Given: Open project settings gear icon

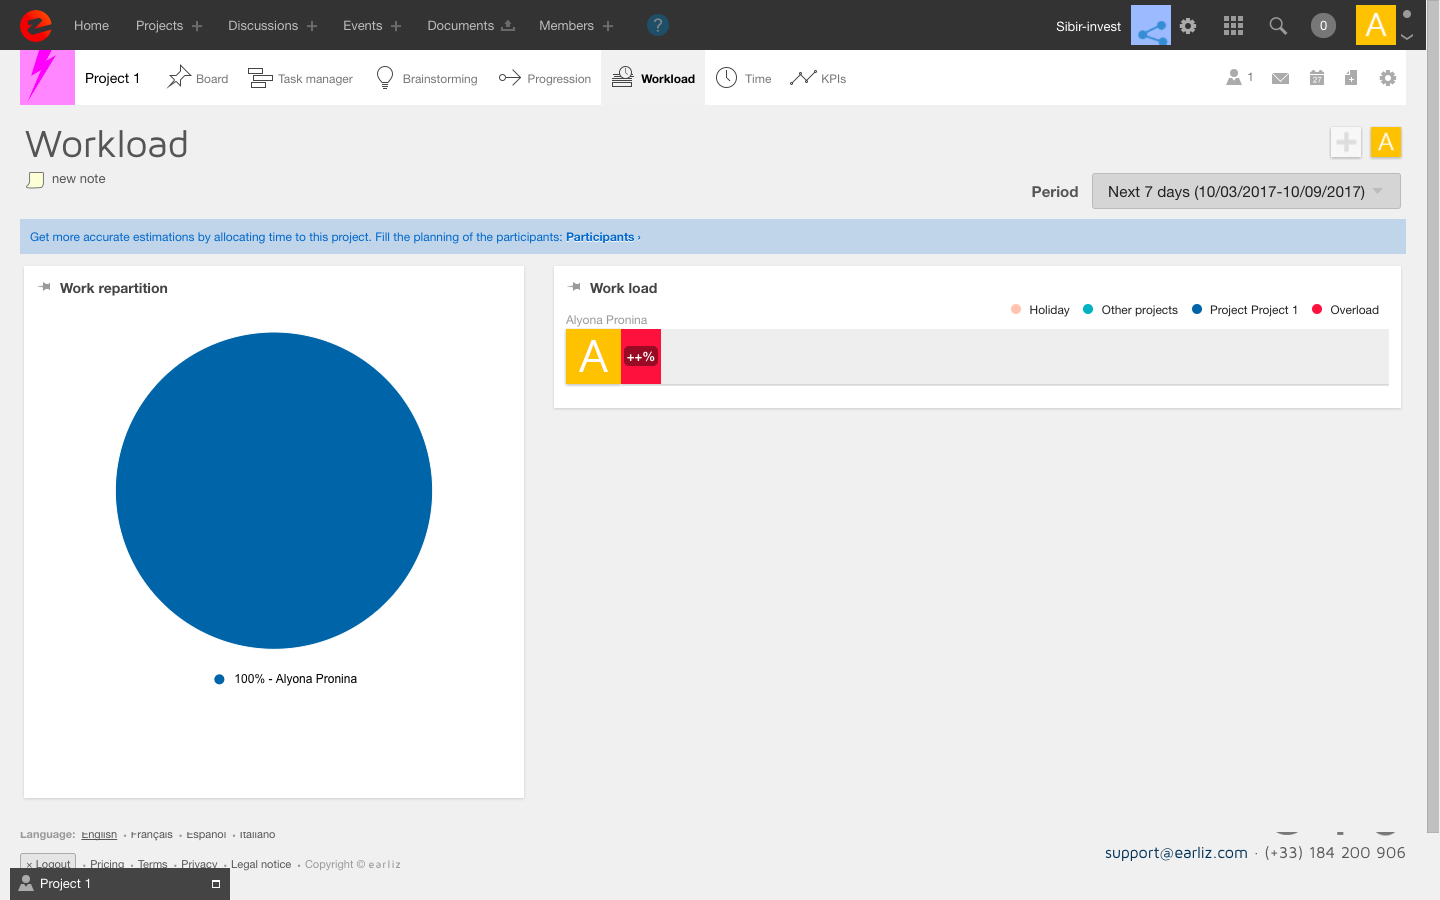Looking at the screenshot, I should point(1388,78).
